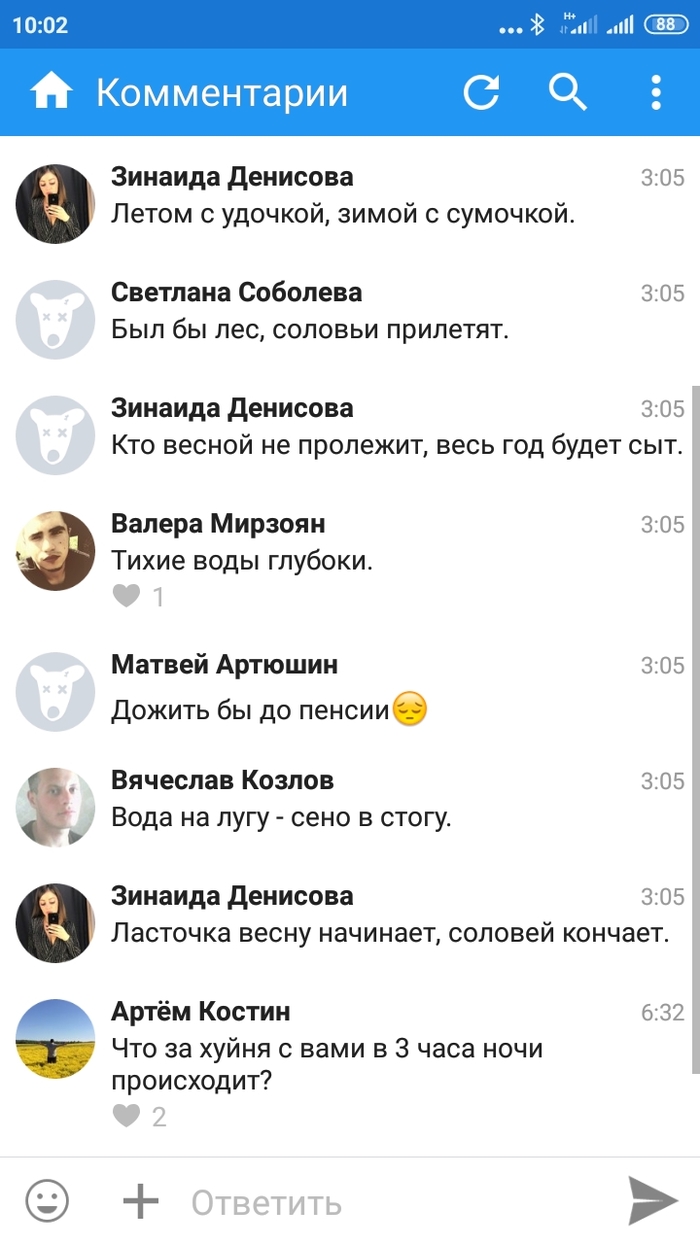700x1244 pixels.
Task: Open Матвей Артюшин's default avatar
Action: [56, 692]
